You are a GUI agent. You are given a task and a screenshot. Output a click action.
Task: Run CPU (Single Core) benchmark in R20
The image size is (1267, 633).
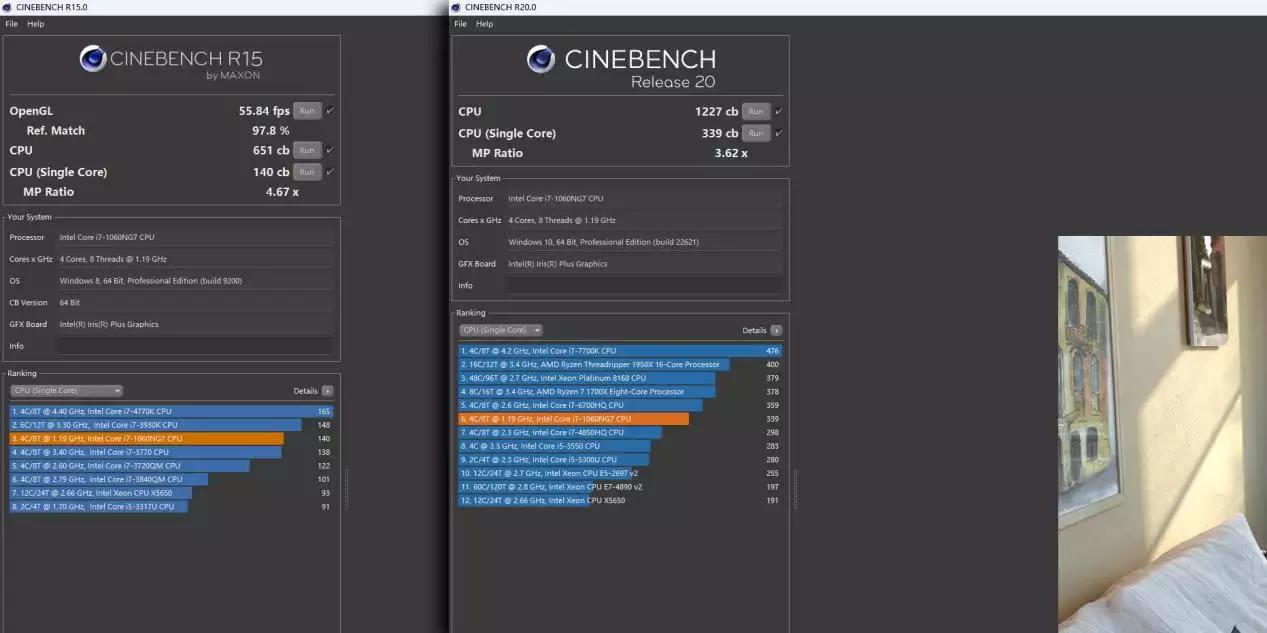pyautogui.click(x=756, y=133)
